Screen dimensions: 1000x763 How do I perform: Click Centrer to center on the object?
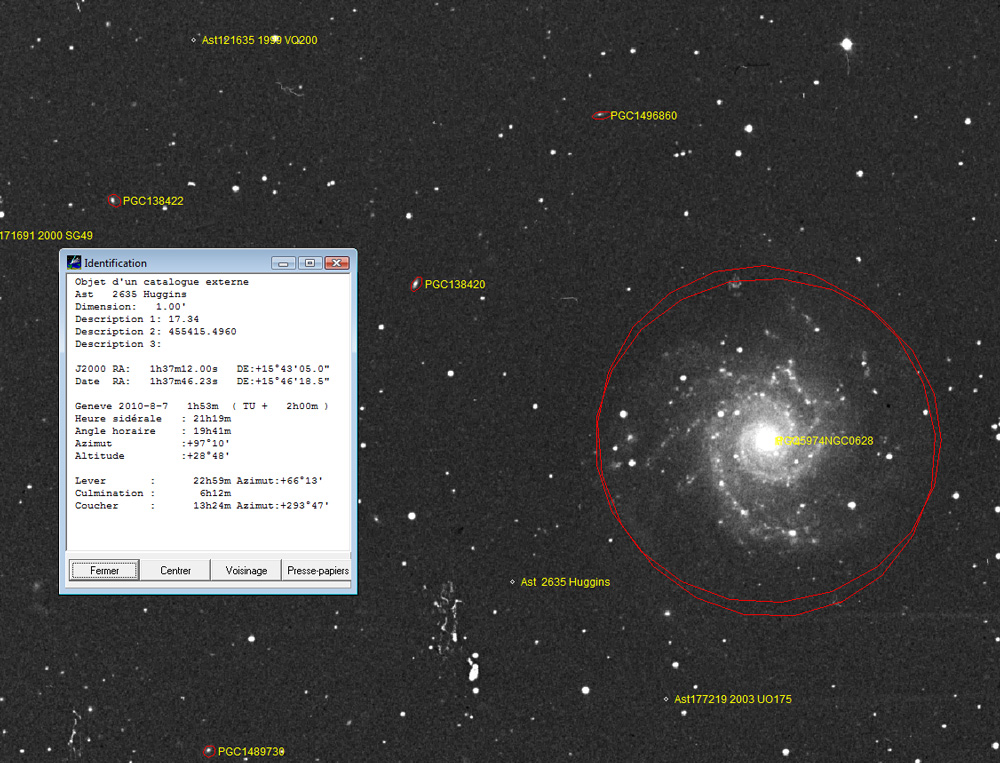pyautogui.click(x=174, y=570)
